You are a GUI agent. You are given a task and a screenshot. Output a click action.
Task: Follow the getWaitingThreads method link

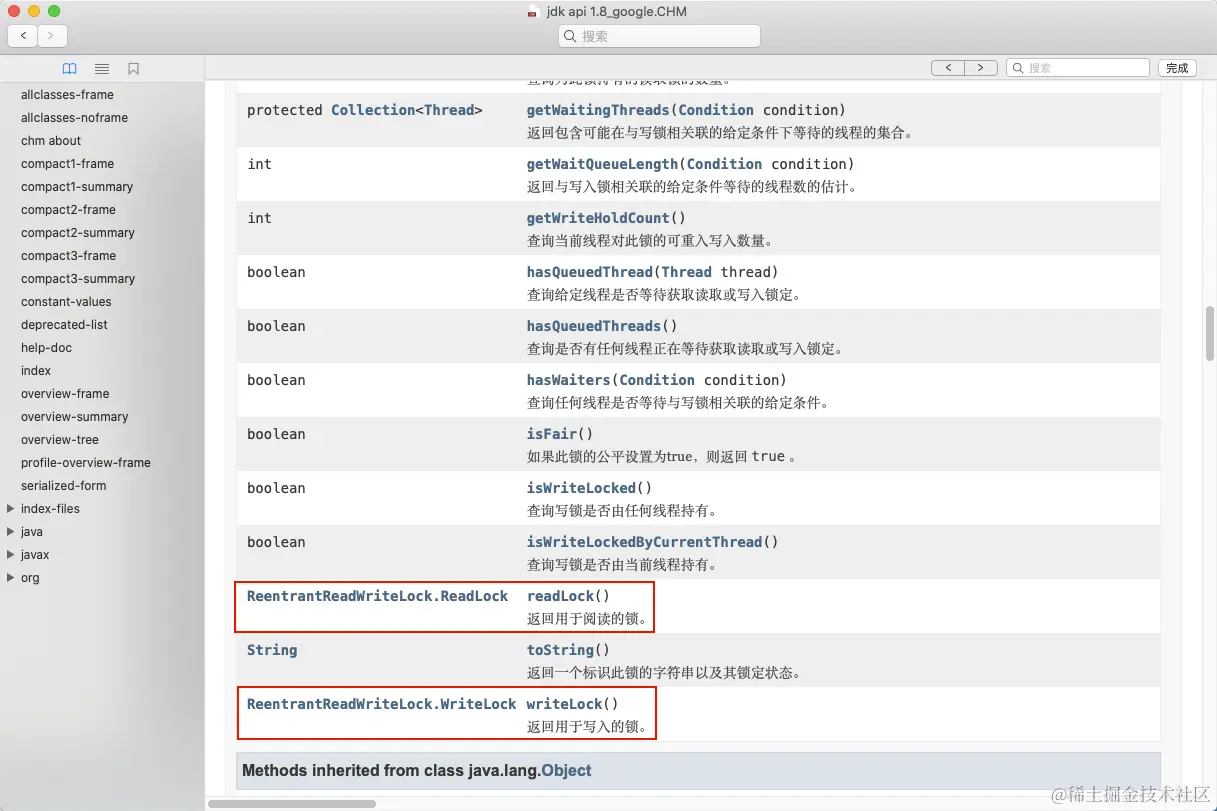598,110
